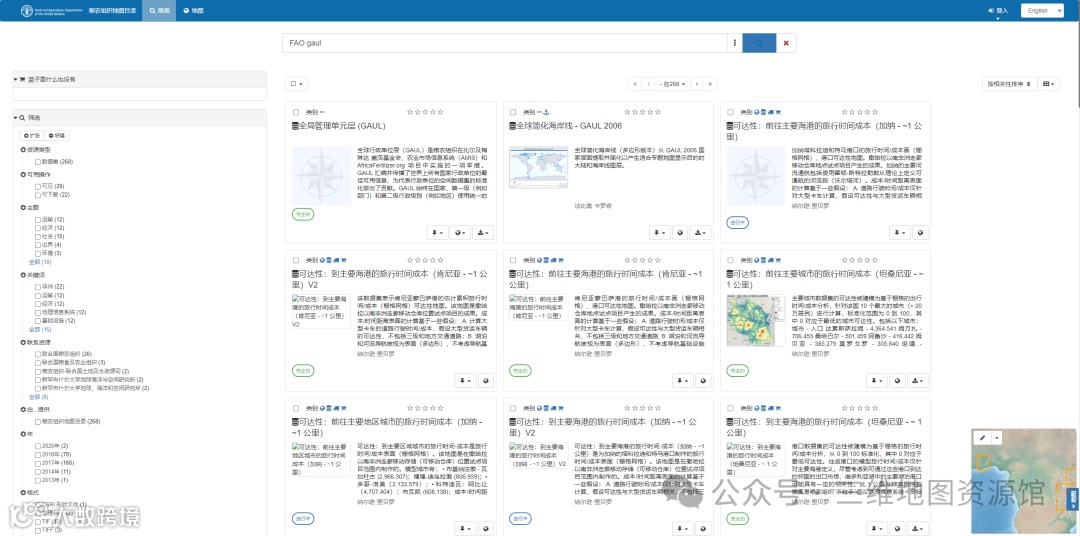Show all contacts via 全部 (8) link
Image resolution: width=1080 pixels, height=536 pixels.
[x=39, y=397]
